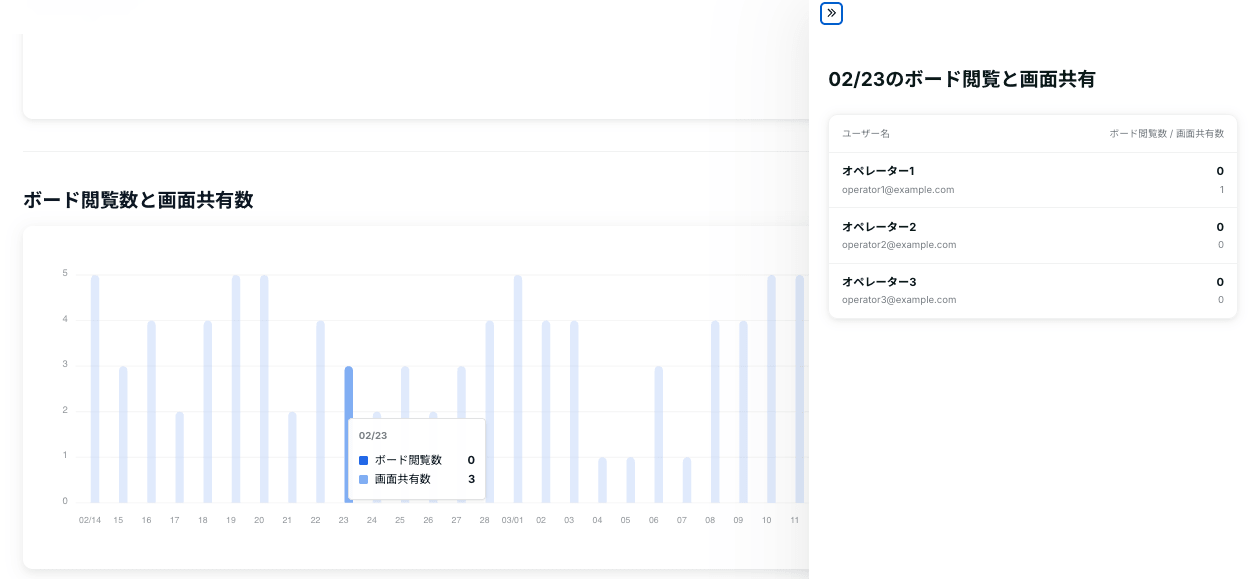Click the short bar for date 04
Image resolution: width=1252 pixels, height=579 pixels.
coord(602,480)
